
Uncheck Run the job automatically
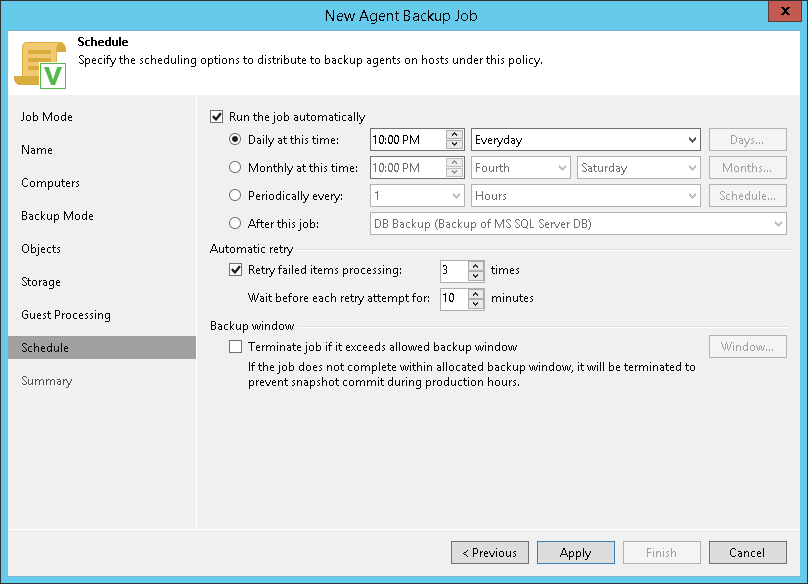(x=217, y=117)
